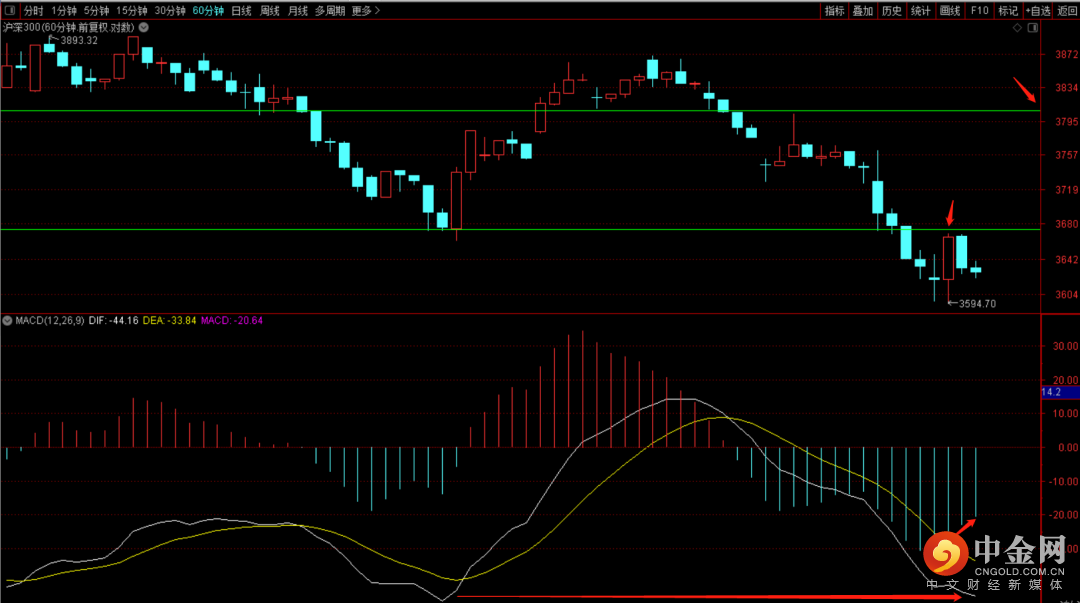Screen dimensions: 1080x603
Task: Click the 返回 back button
Action: click(x=1067, y=11)
